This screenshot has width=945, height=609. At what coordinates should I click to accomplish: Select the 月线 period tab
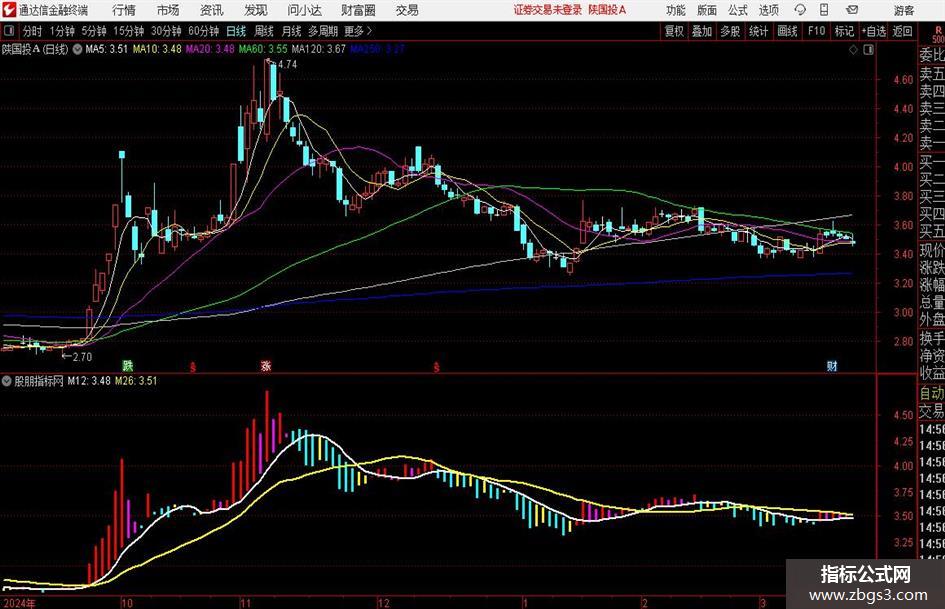292,31
